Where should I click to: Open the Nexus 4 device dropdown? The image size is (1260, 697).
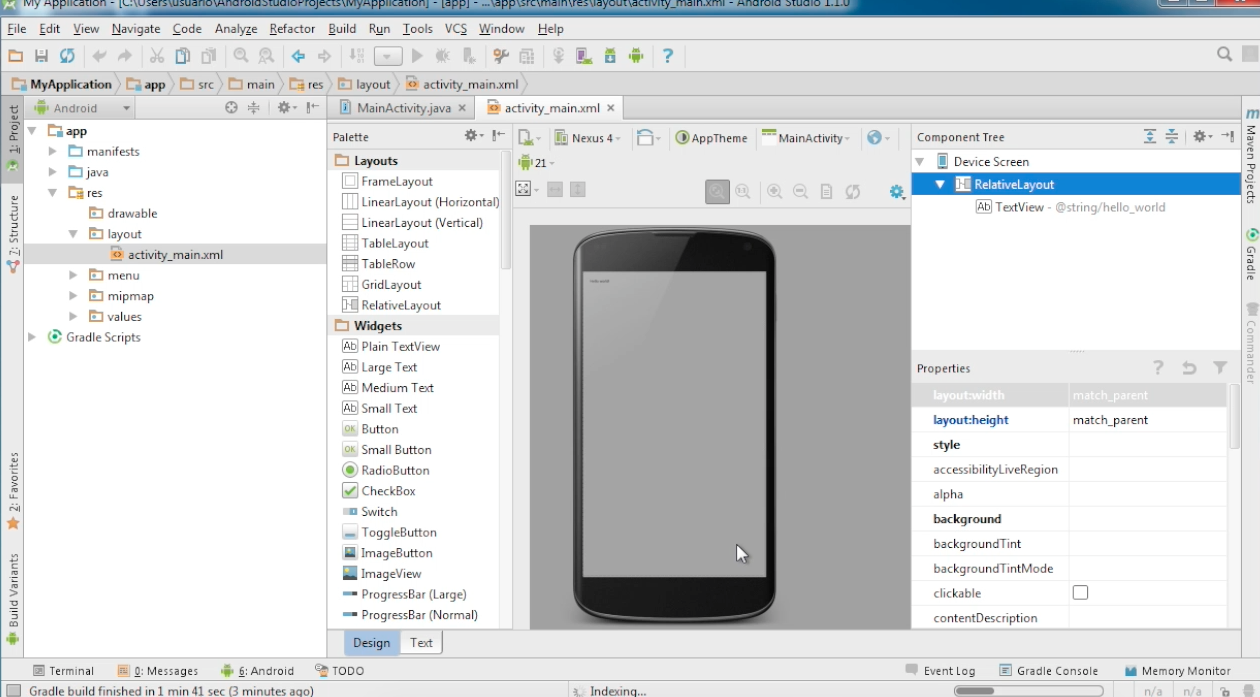click(589, 138)
